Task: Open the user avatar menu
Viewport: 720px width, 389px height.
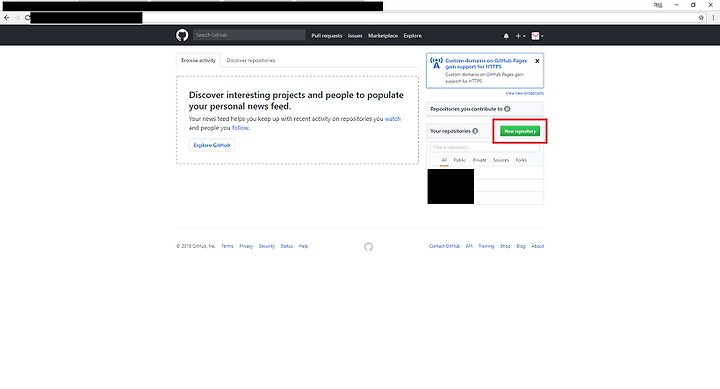Action: [537, 36]
